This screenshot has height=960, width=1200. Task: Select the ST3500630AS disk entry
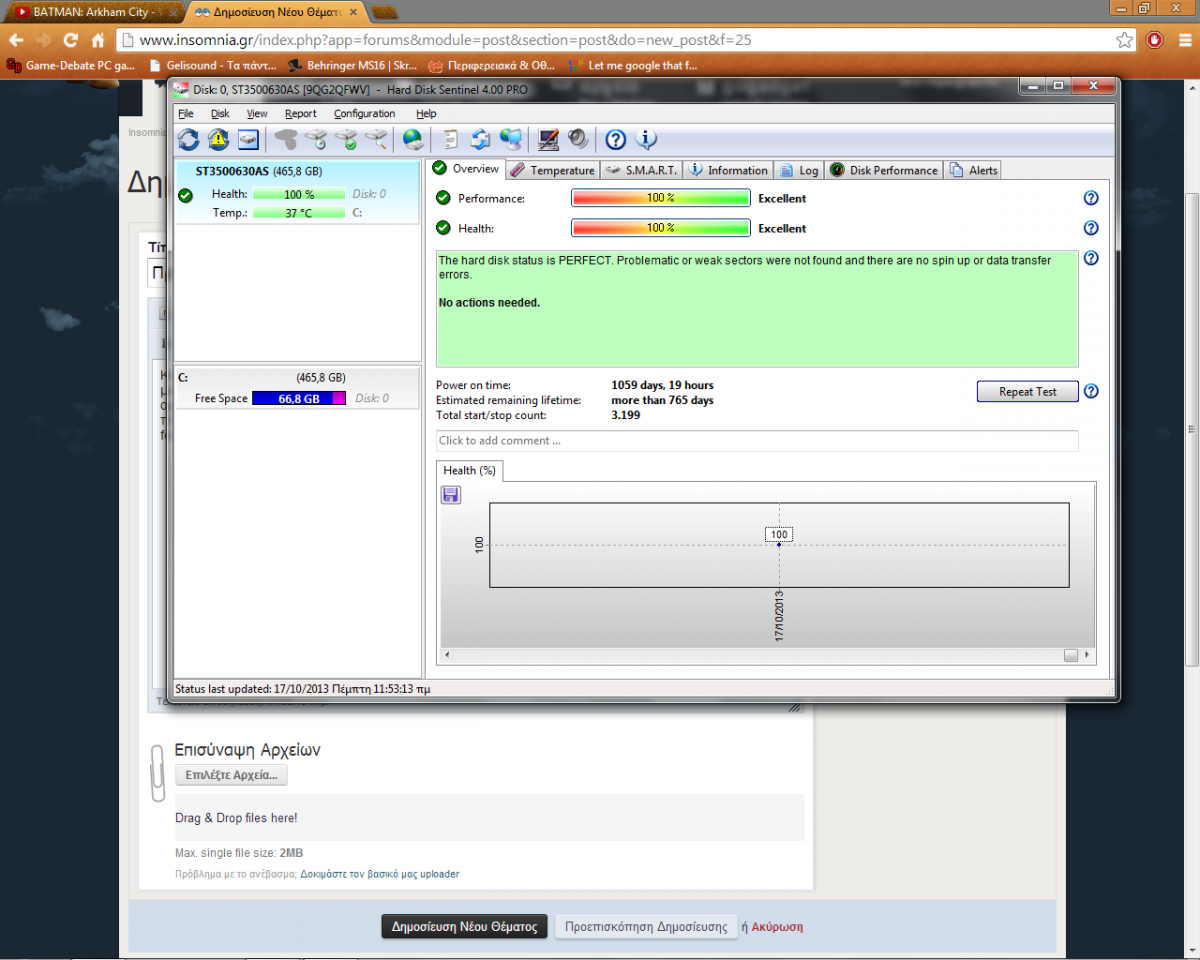tap(298, 191)
